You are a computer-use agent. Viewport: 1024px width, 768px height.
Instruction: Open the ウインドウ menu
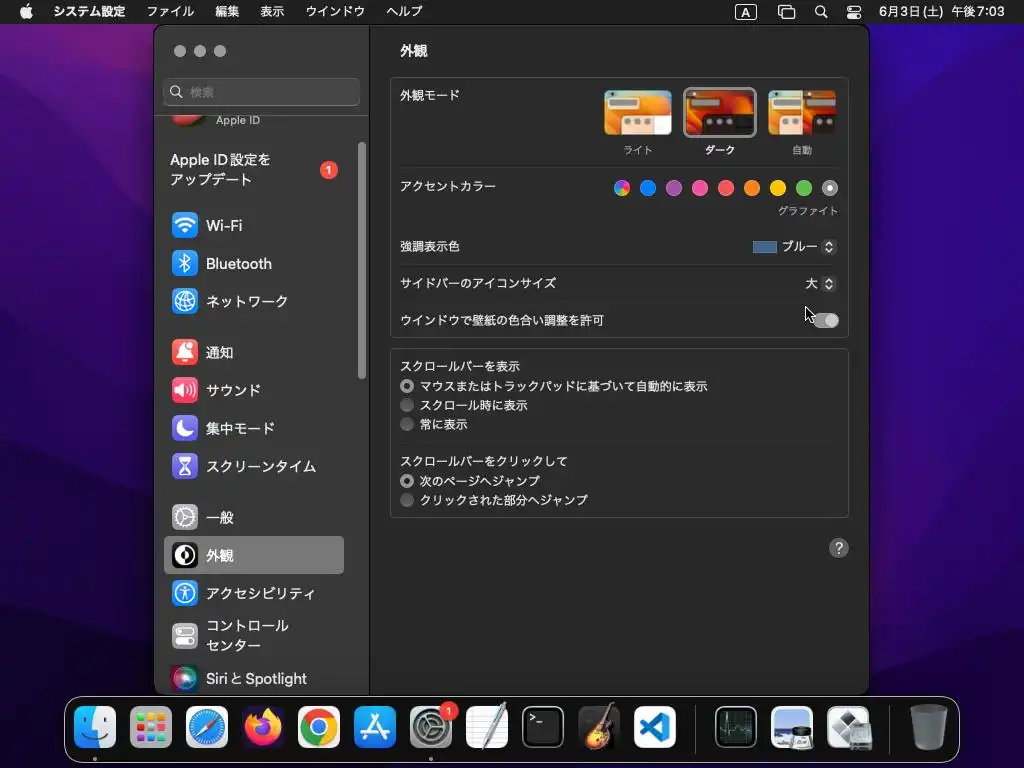[x=334, y=12]
